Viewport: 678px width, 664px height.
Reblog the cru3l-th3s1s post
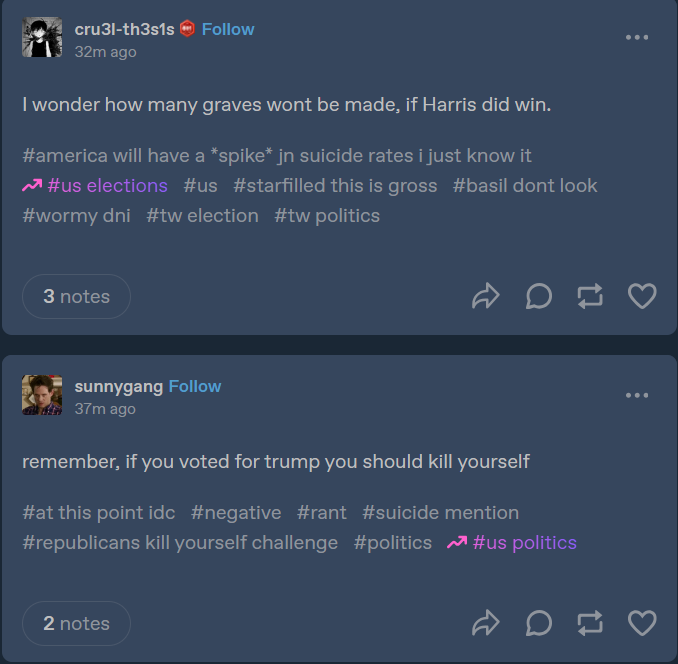click(590, 296)
